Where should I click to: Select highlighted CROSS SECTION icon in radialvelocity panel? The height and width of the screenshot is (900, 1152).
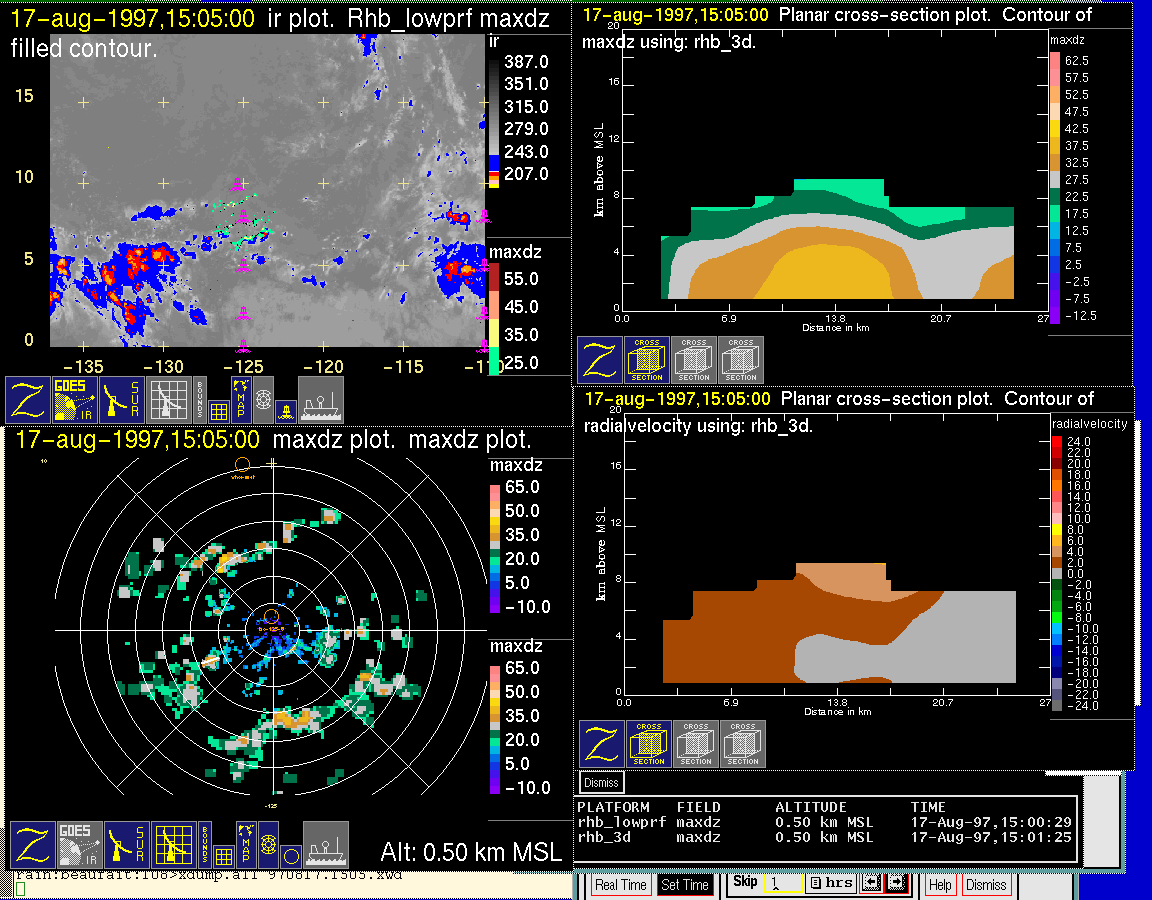[648, 744]
